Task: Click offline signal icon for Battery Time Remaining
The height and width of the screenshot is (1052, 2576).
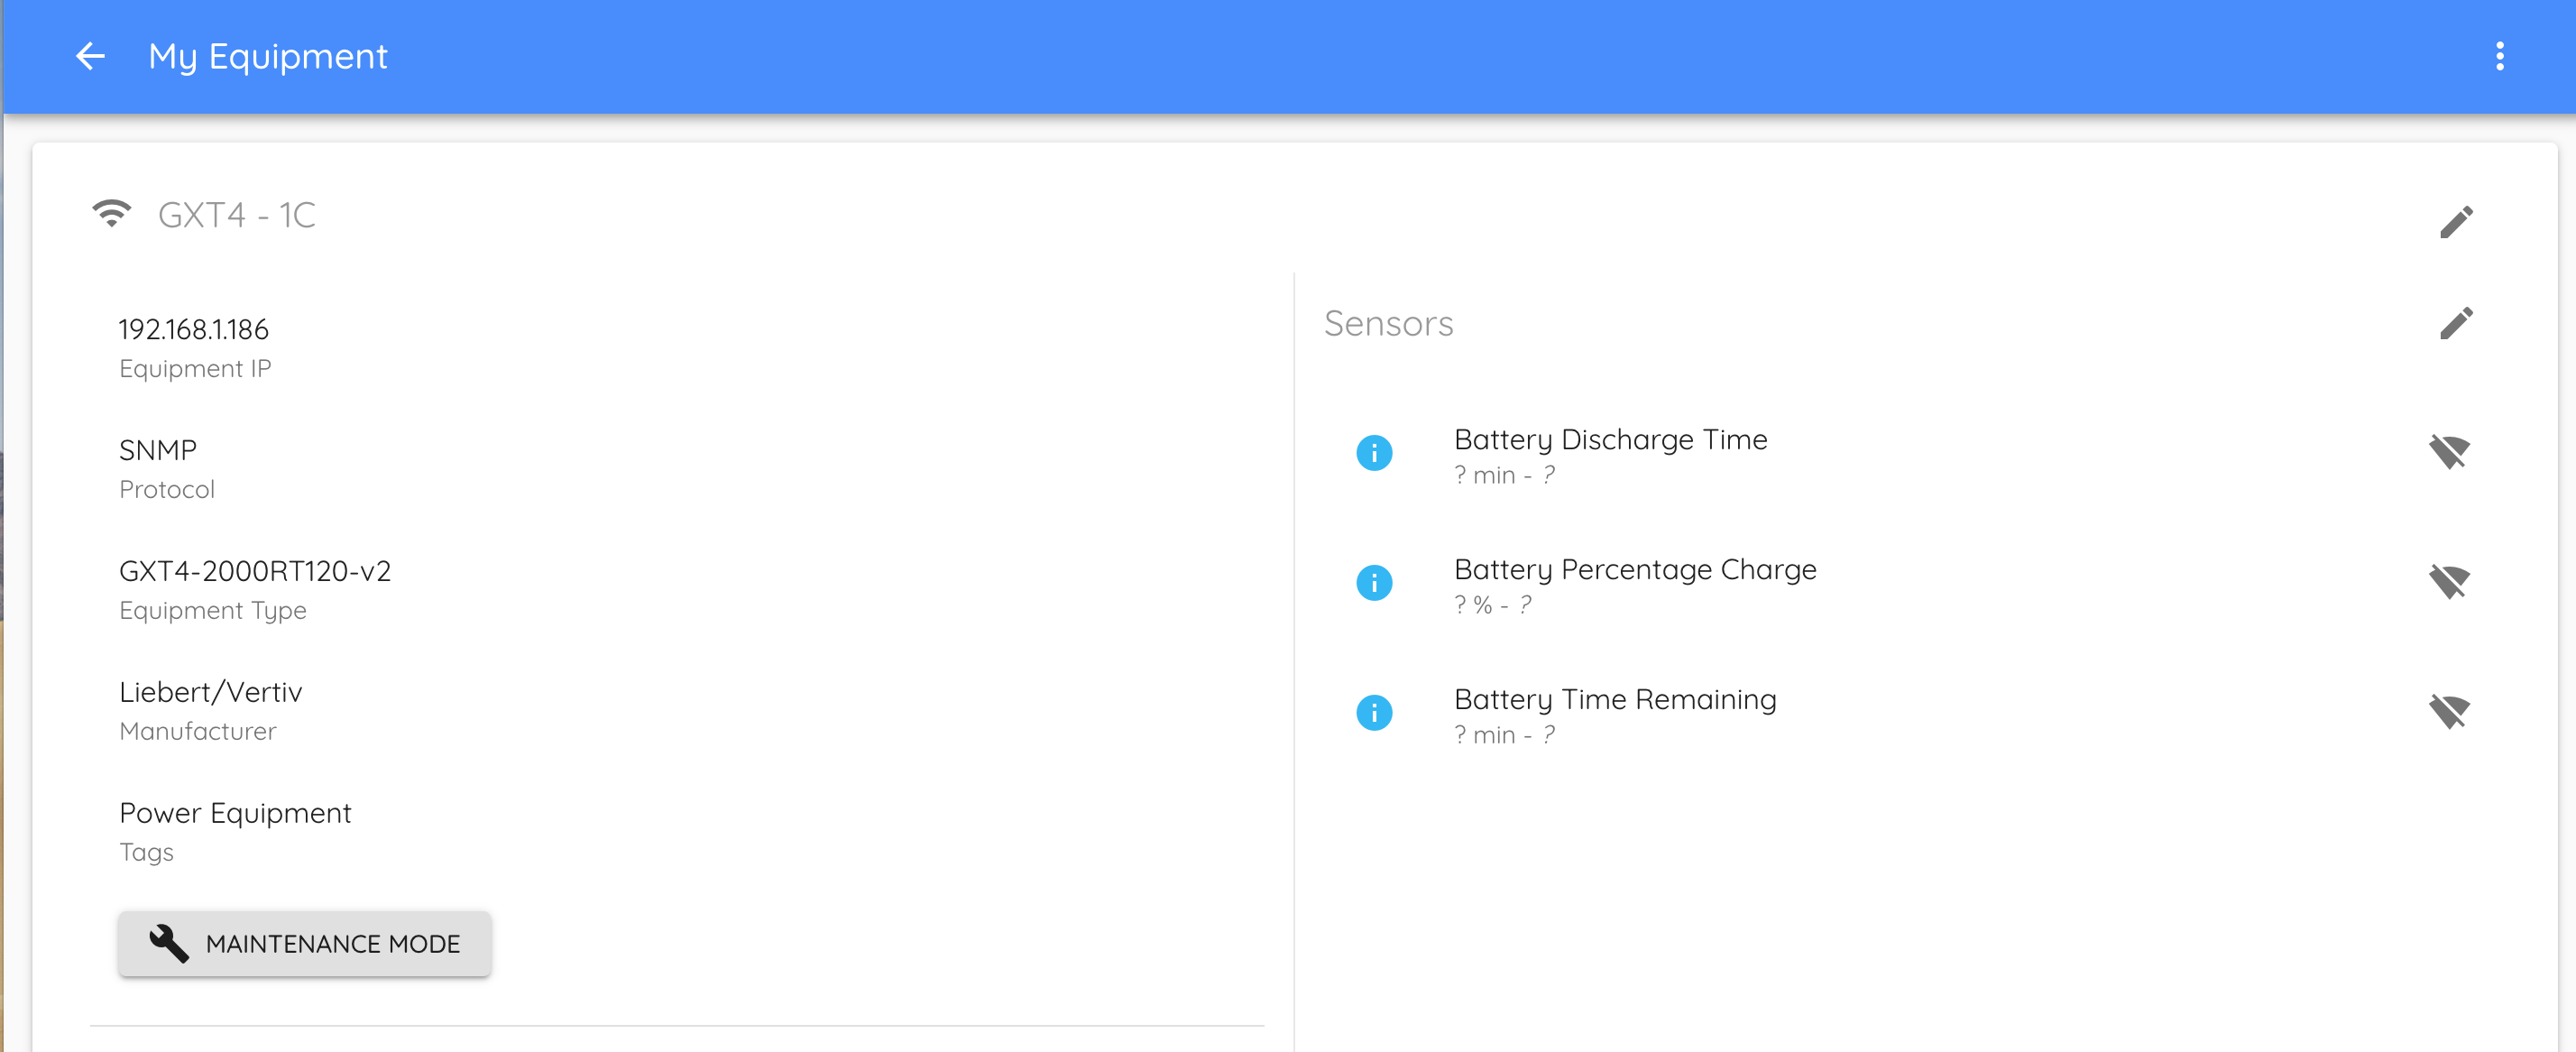Action: coord(2449,713)
